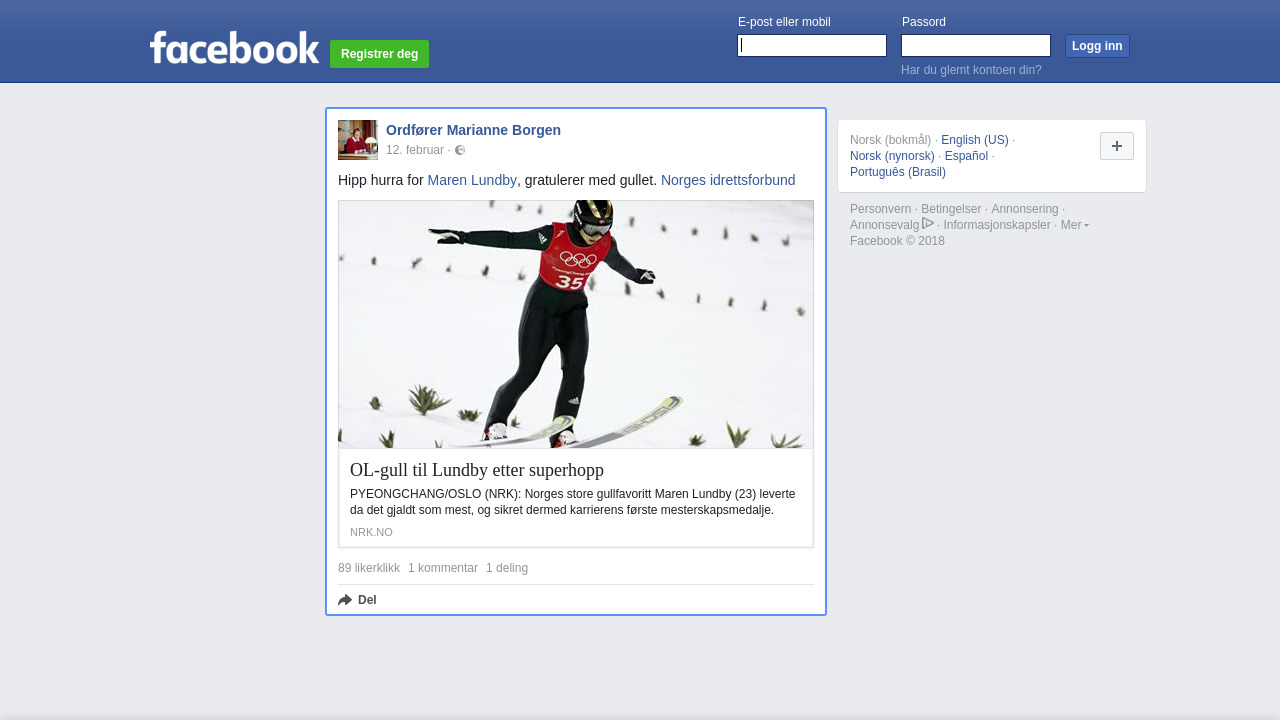Switch language to Português (Brasil)
The width and height of the screenshot is (1280, 720).
click(898, 172)
